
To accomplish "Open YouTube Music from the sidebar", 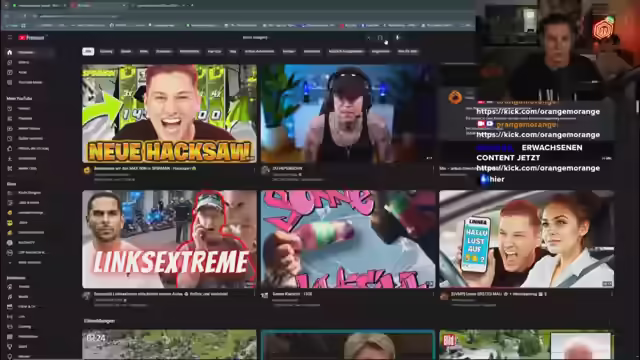I will 28,82.
